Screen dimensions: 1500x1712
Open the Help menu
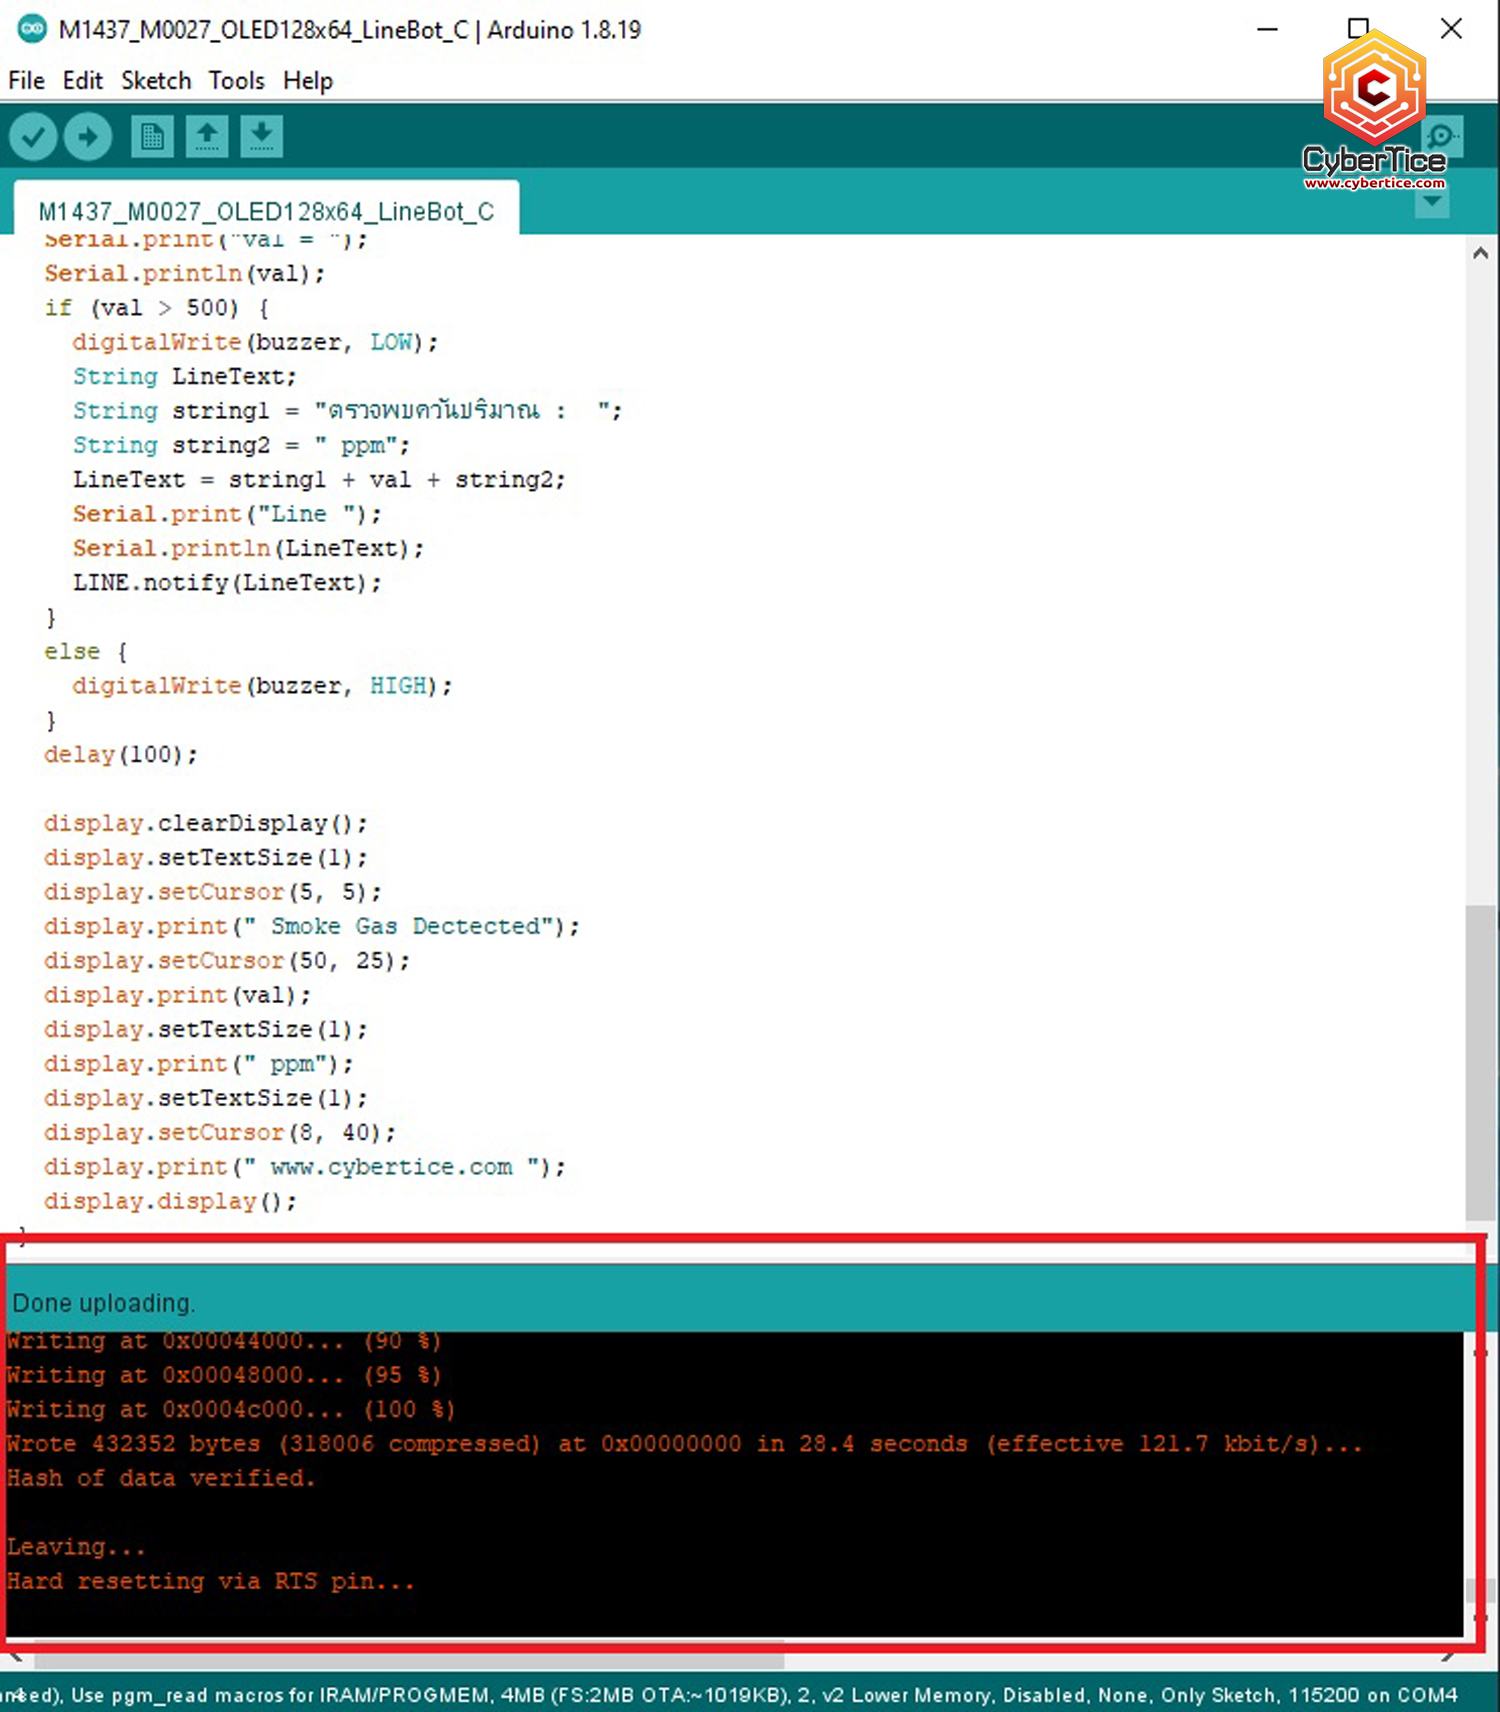pos(307,80)
